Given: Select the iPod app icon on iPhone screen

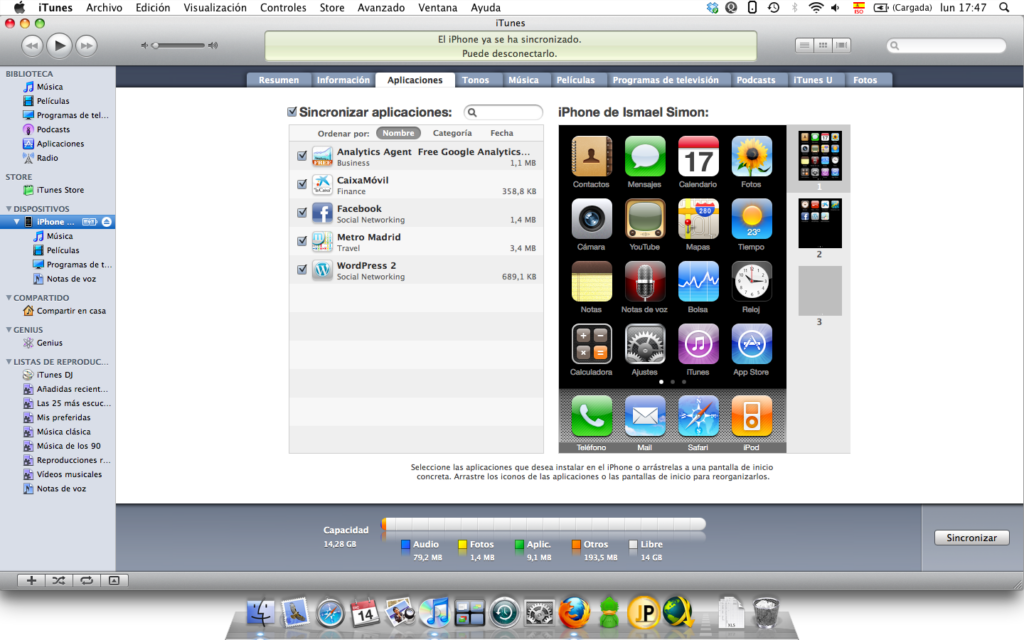Looking at the screenshot, I should coord(751,416).
